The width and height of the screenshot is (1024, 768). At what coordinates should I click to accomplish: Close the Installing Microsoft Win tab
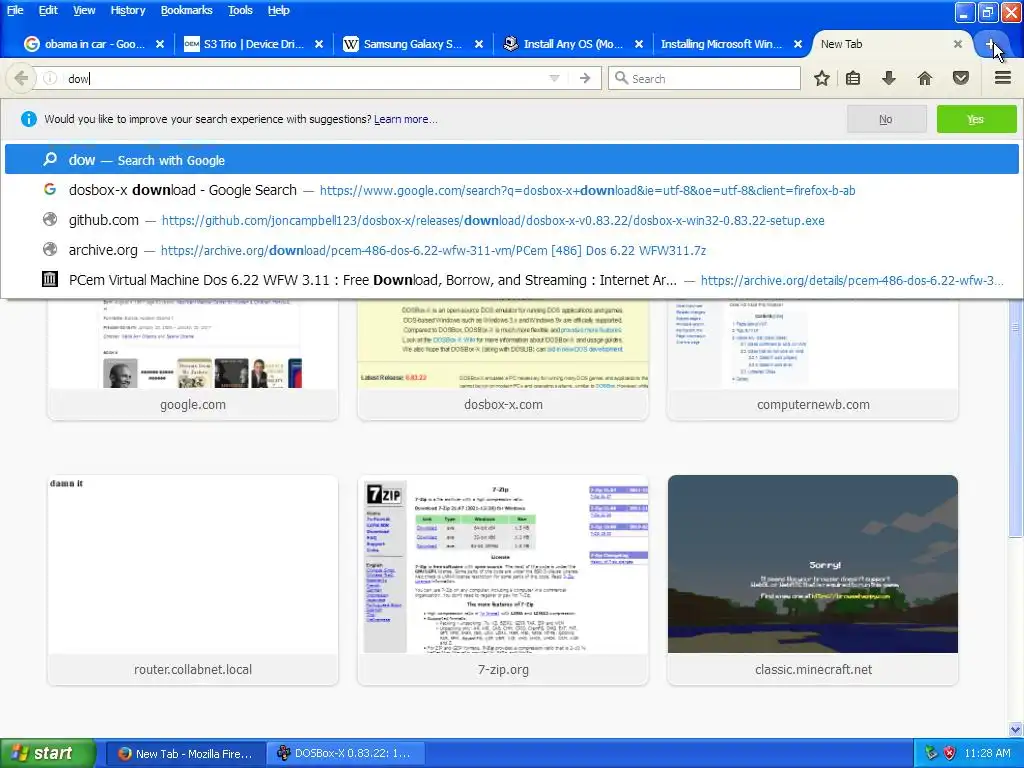coord(798,44)
